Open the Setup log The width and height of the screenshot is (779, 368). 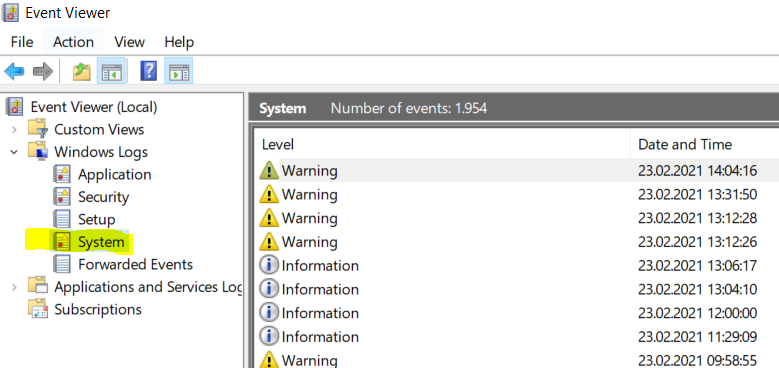coord(96,220)
